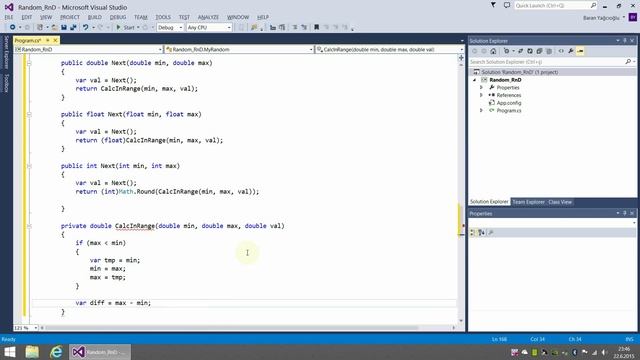Click the Navigate Backward toolbar icon

12,27
